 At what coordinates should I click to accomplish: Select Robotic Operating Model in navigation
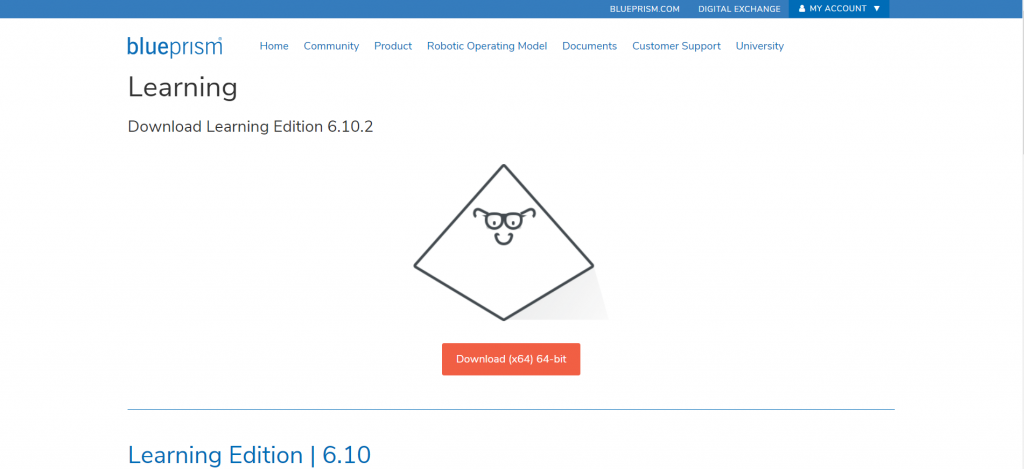click(x=487, y=46)
